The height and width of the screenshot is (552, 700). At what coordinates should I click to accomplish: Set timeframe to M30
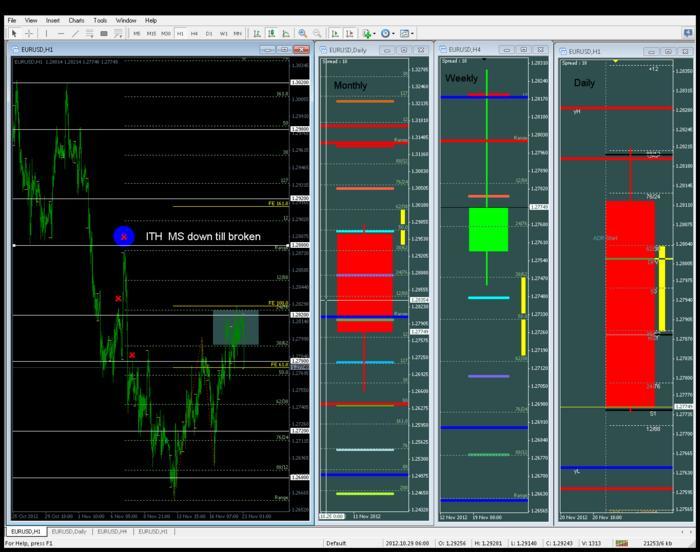[166, 33]
